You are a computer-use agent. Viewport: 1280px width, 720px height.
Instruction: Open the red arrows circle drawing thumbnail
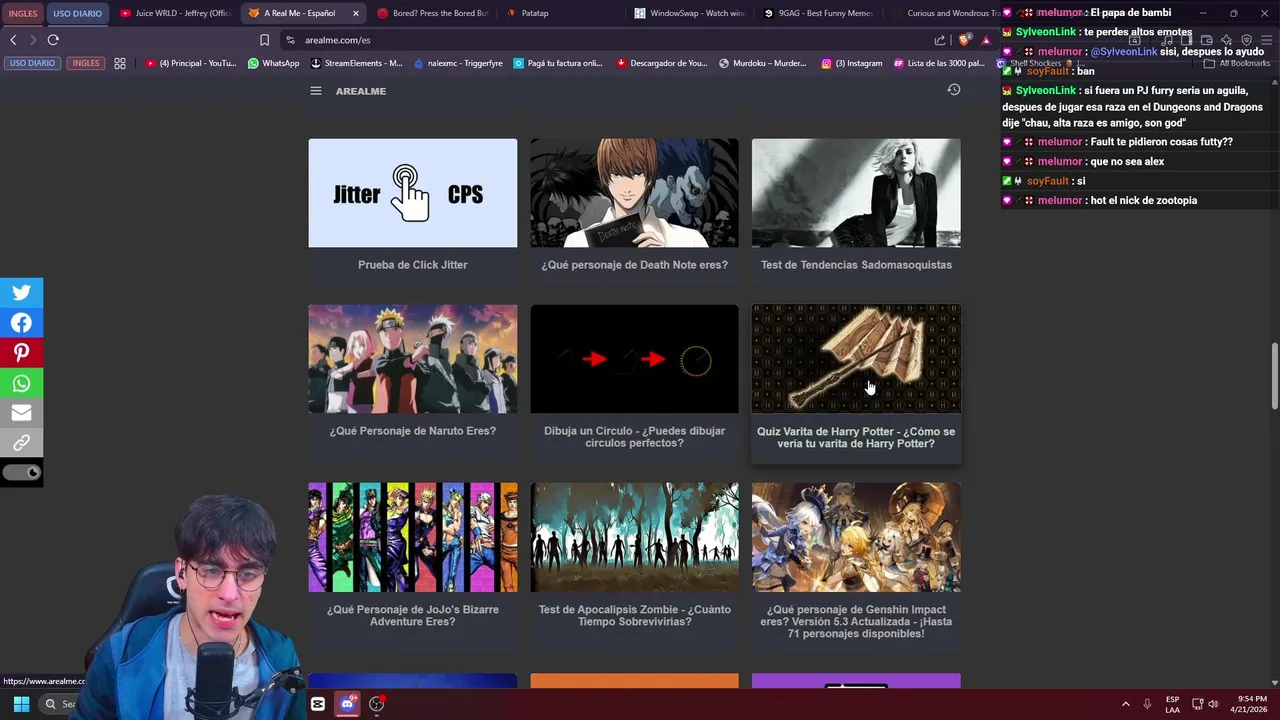tap(635, 359)
